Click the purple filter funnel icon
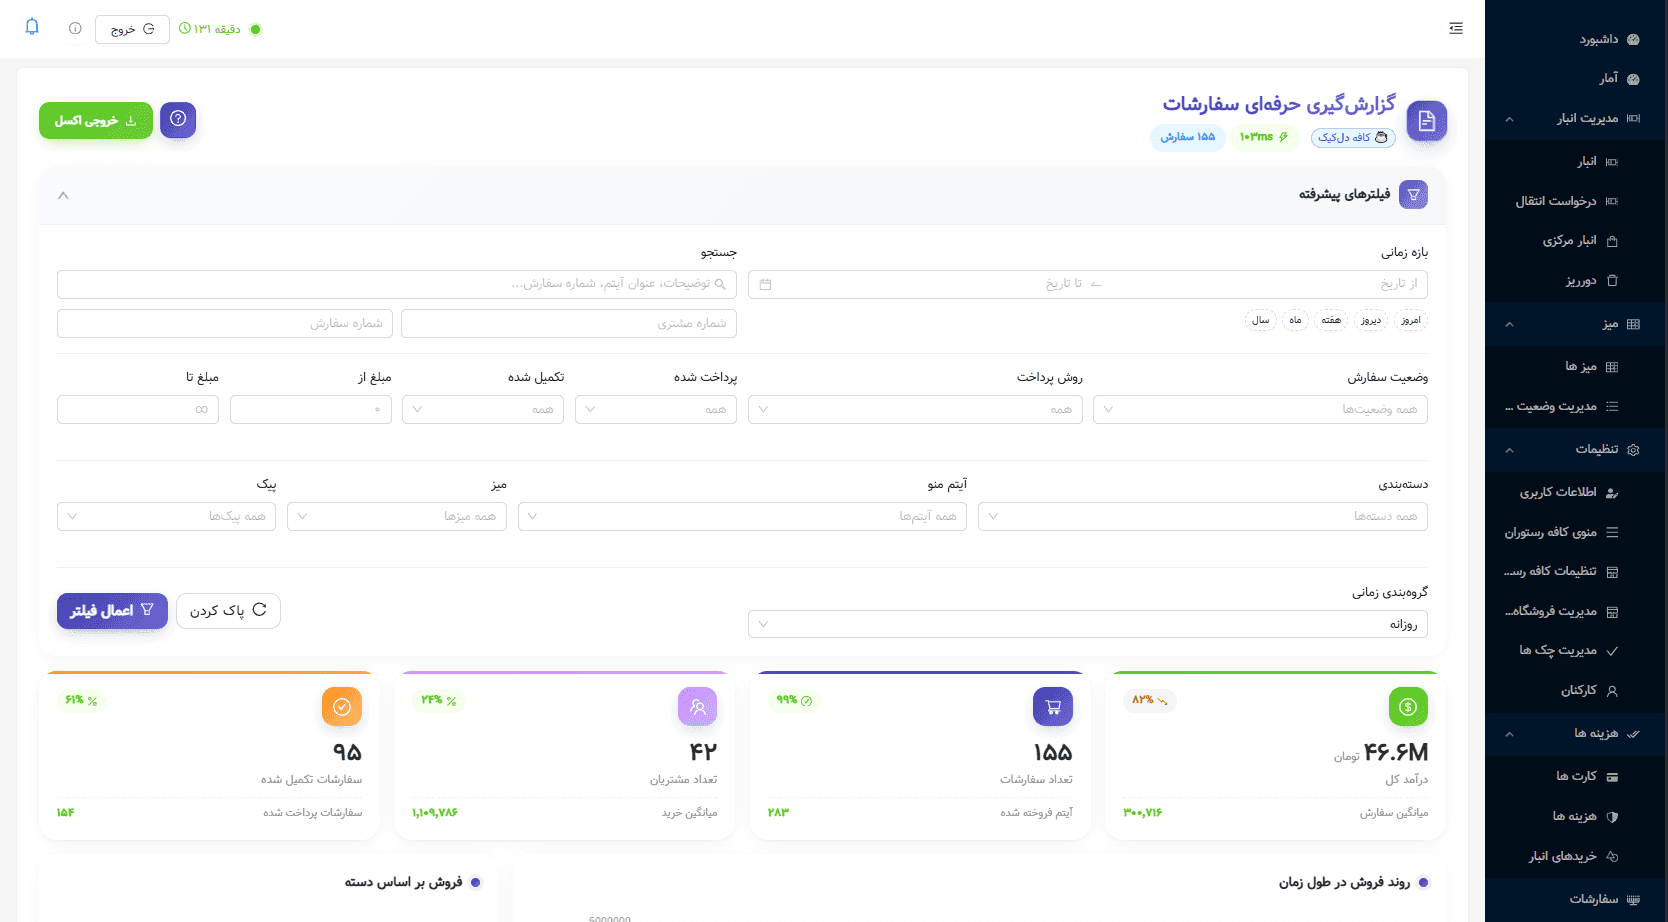 click(1414, 195)
